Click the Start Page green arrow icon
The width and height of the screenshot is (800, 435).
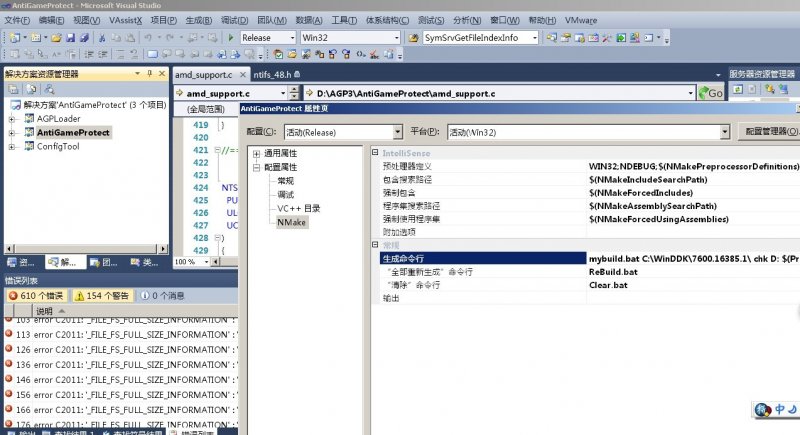[x=621, y=38]
